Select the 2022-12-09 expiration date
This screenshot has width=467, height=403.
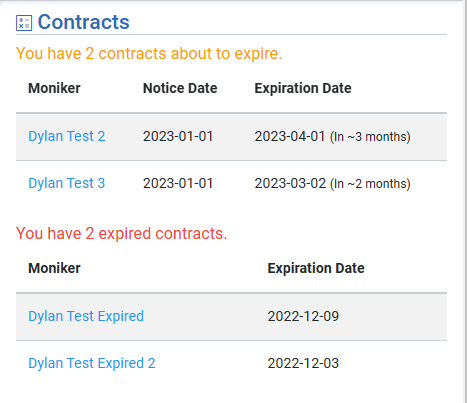303,316
